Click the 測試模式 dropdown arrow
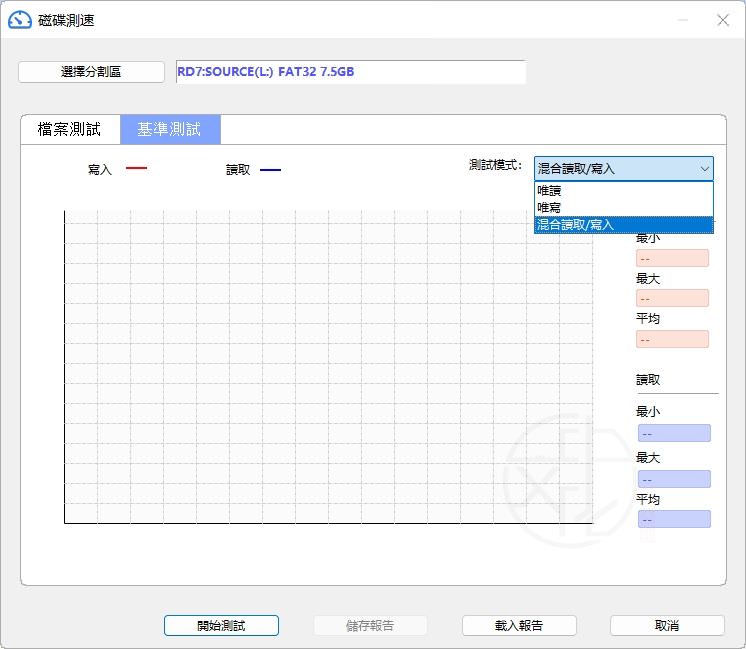The height and width of the screenshot is (649, 746). point(704,169)
